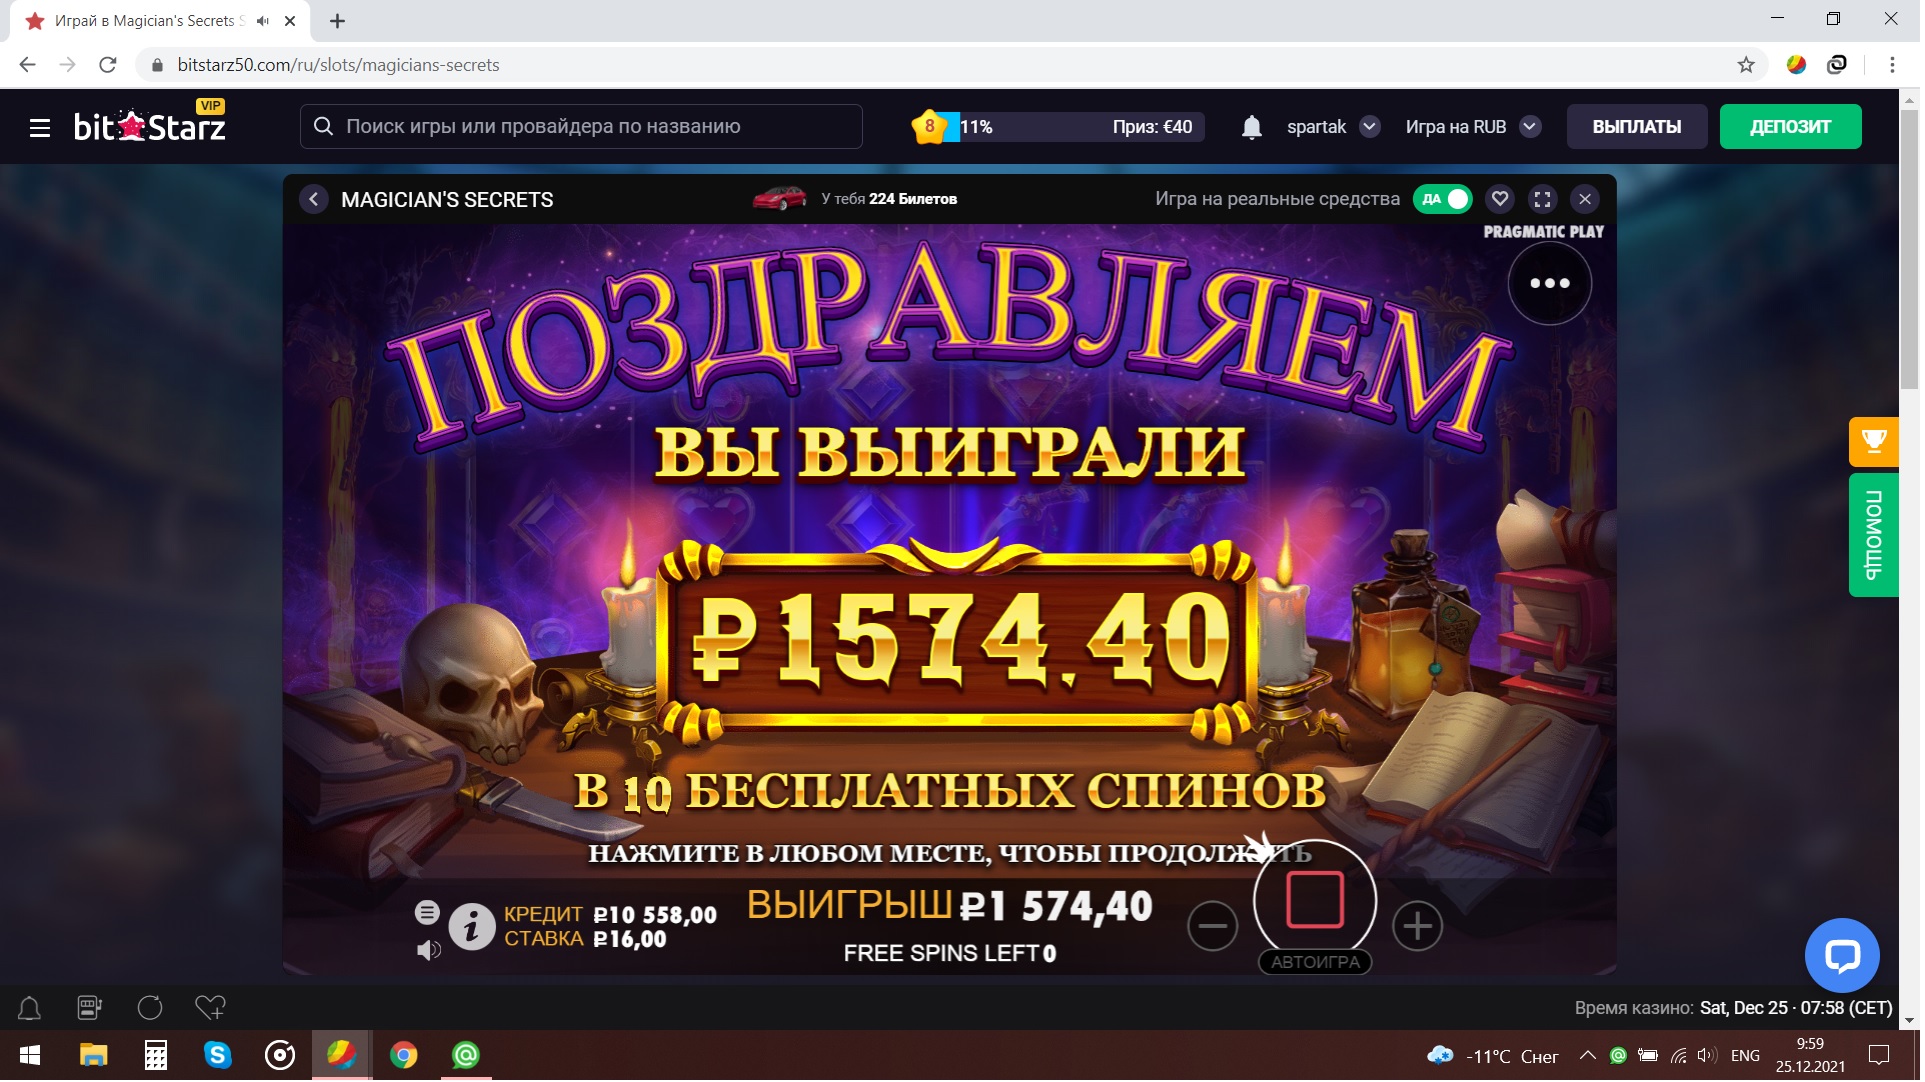Mute the browser tab audio icon
The height and width of the screenshot is (1082, 1925).
263,20
